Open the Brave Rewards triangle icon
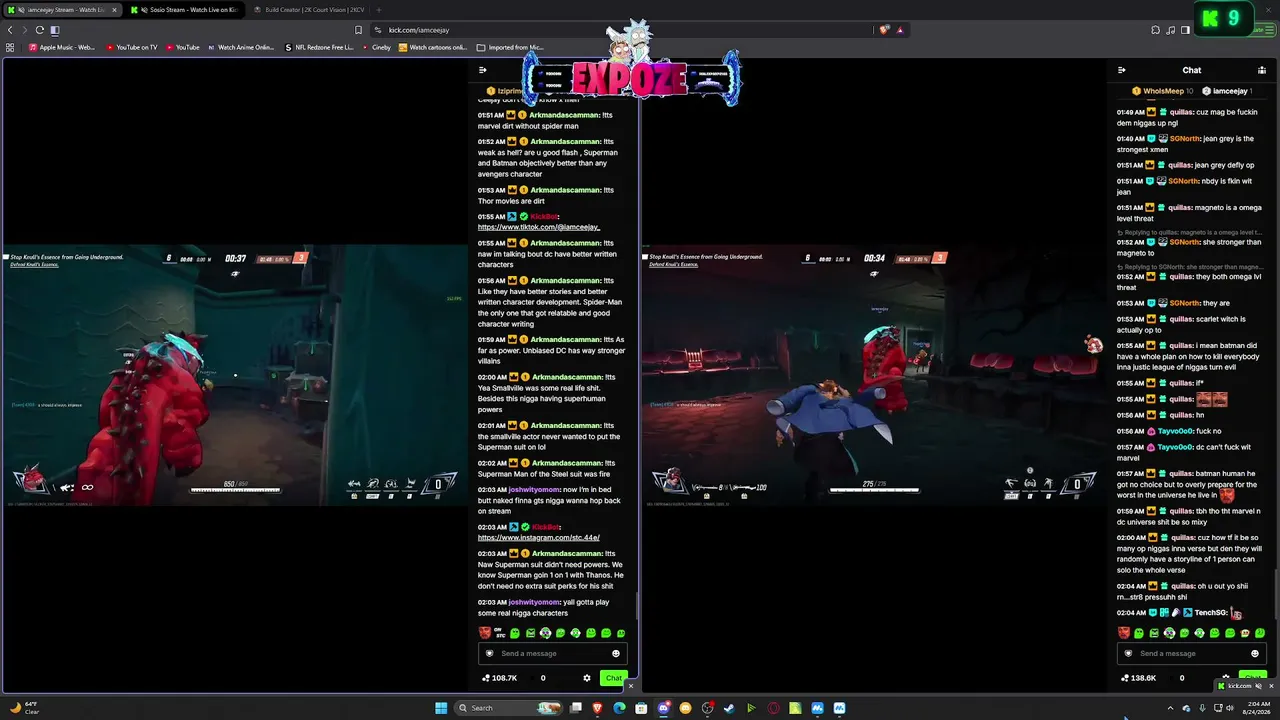 click(900, 30)
